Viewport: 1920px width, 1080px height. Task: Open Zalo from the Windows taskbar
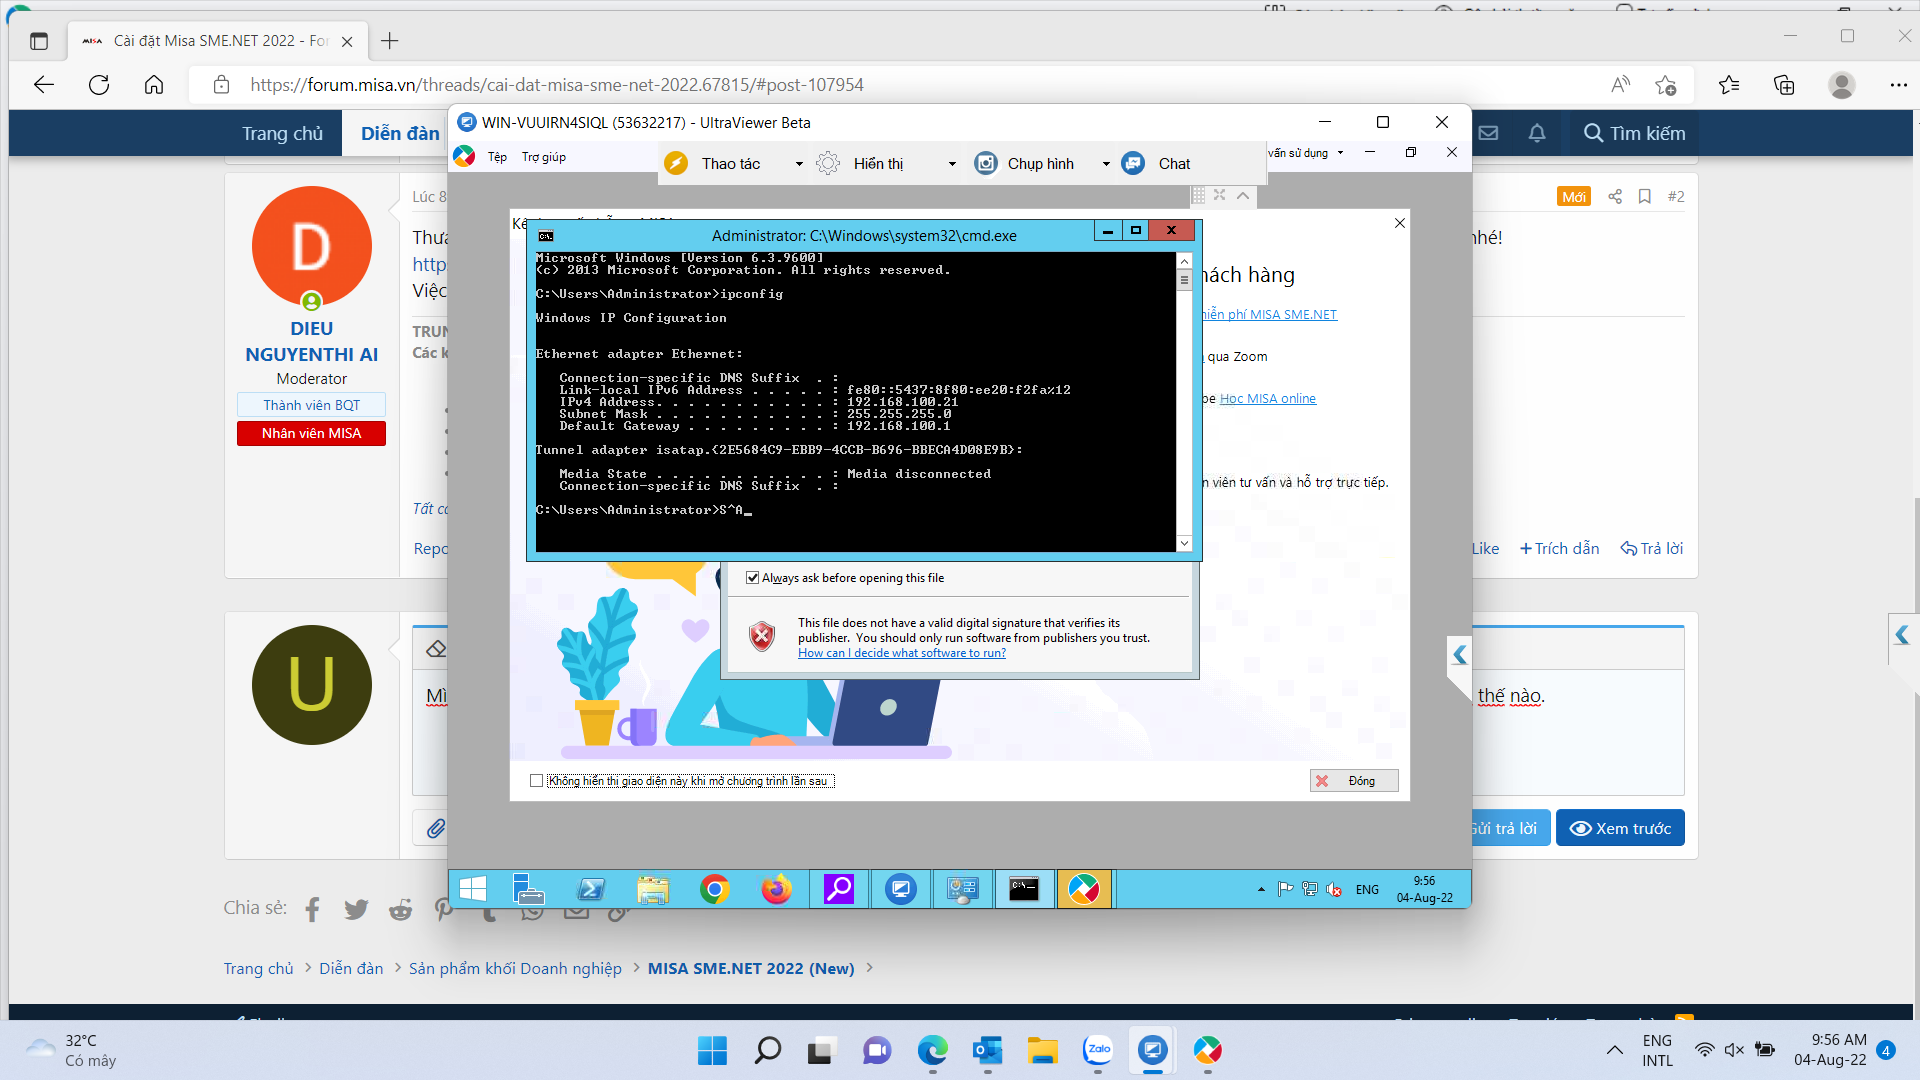point(1098,1050)
